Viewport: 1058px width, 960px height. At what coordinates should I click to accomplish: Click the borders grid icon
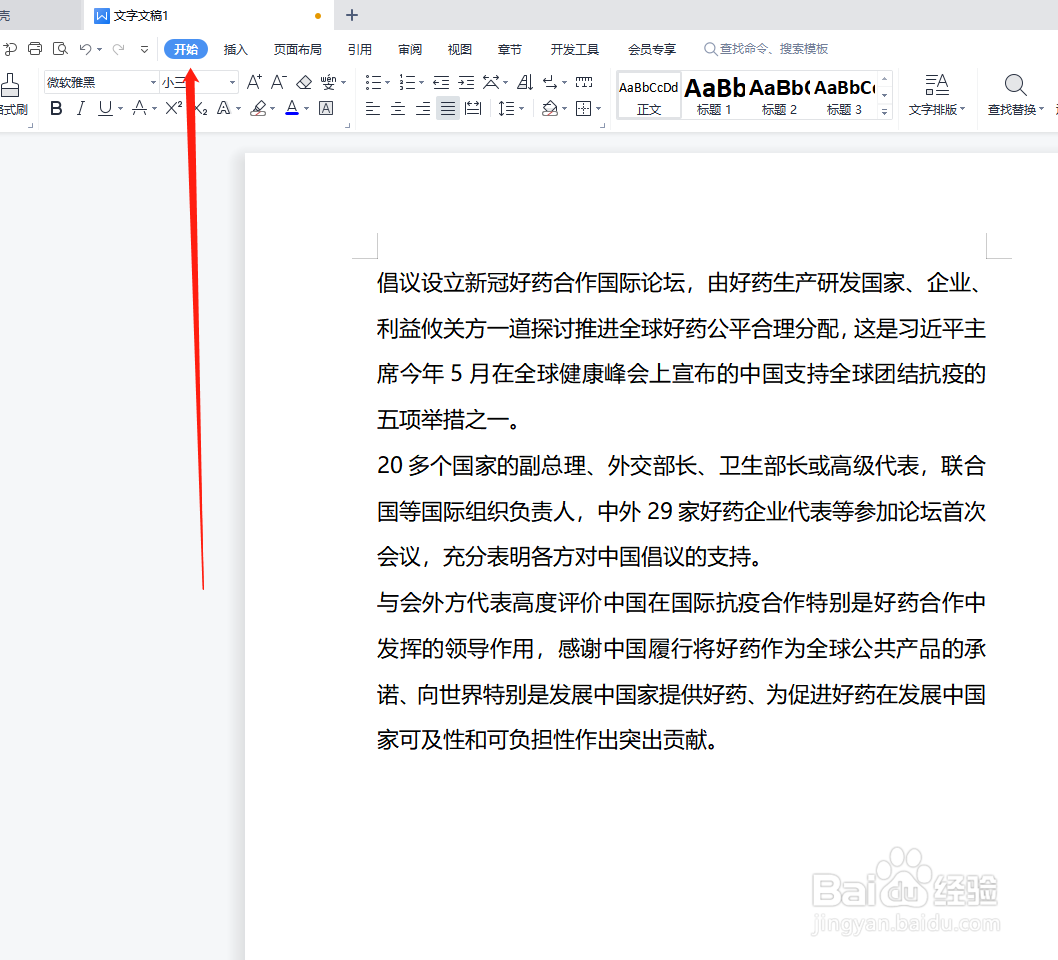point(584,108)
